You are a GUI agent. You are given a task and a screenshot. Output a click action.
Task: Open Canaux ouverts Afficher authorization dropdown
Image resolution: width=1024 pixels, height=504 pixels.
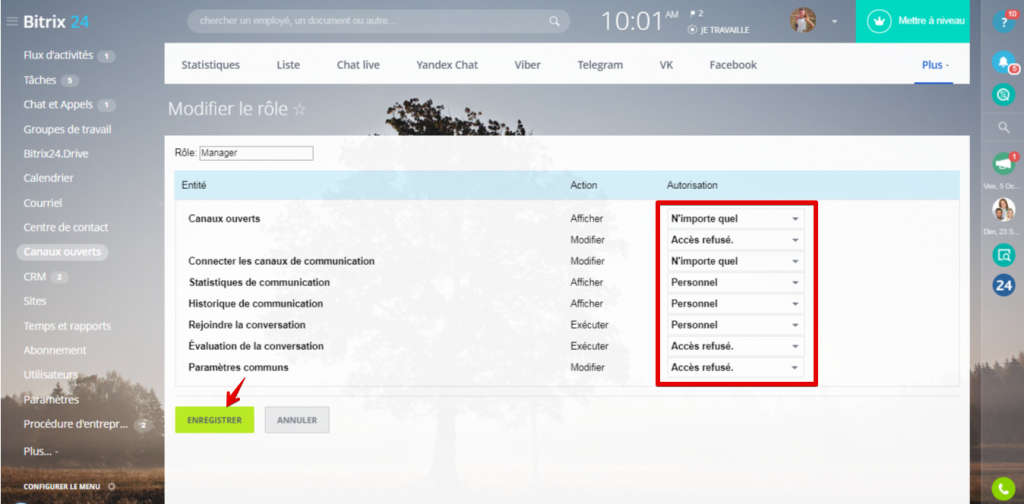[735, 219]
